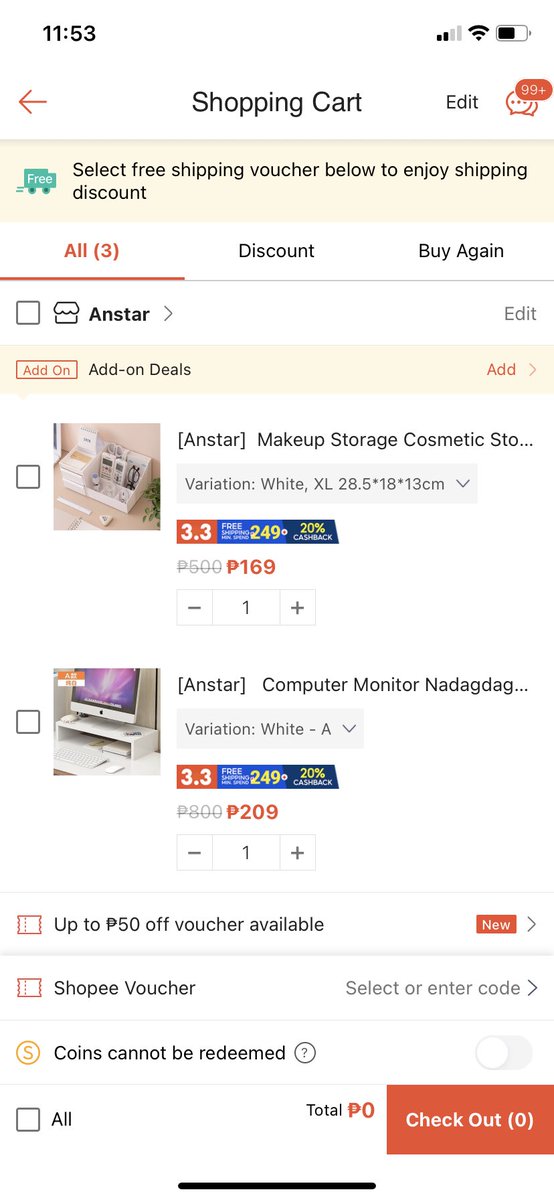Tap the free shipping truck icon

point(37,181)
